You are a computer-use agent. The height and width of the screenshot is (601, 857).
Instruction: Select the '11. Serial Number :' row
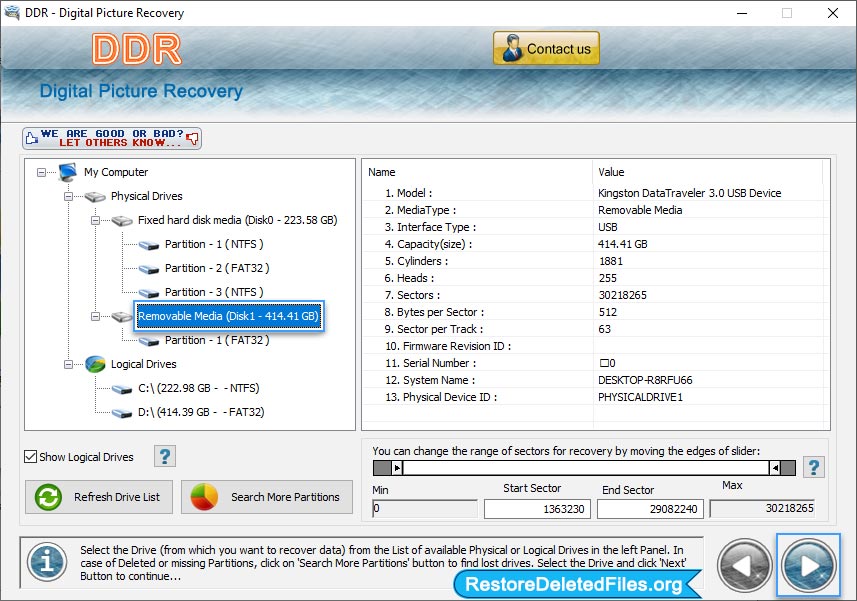tap(593, 363)
